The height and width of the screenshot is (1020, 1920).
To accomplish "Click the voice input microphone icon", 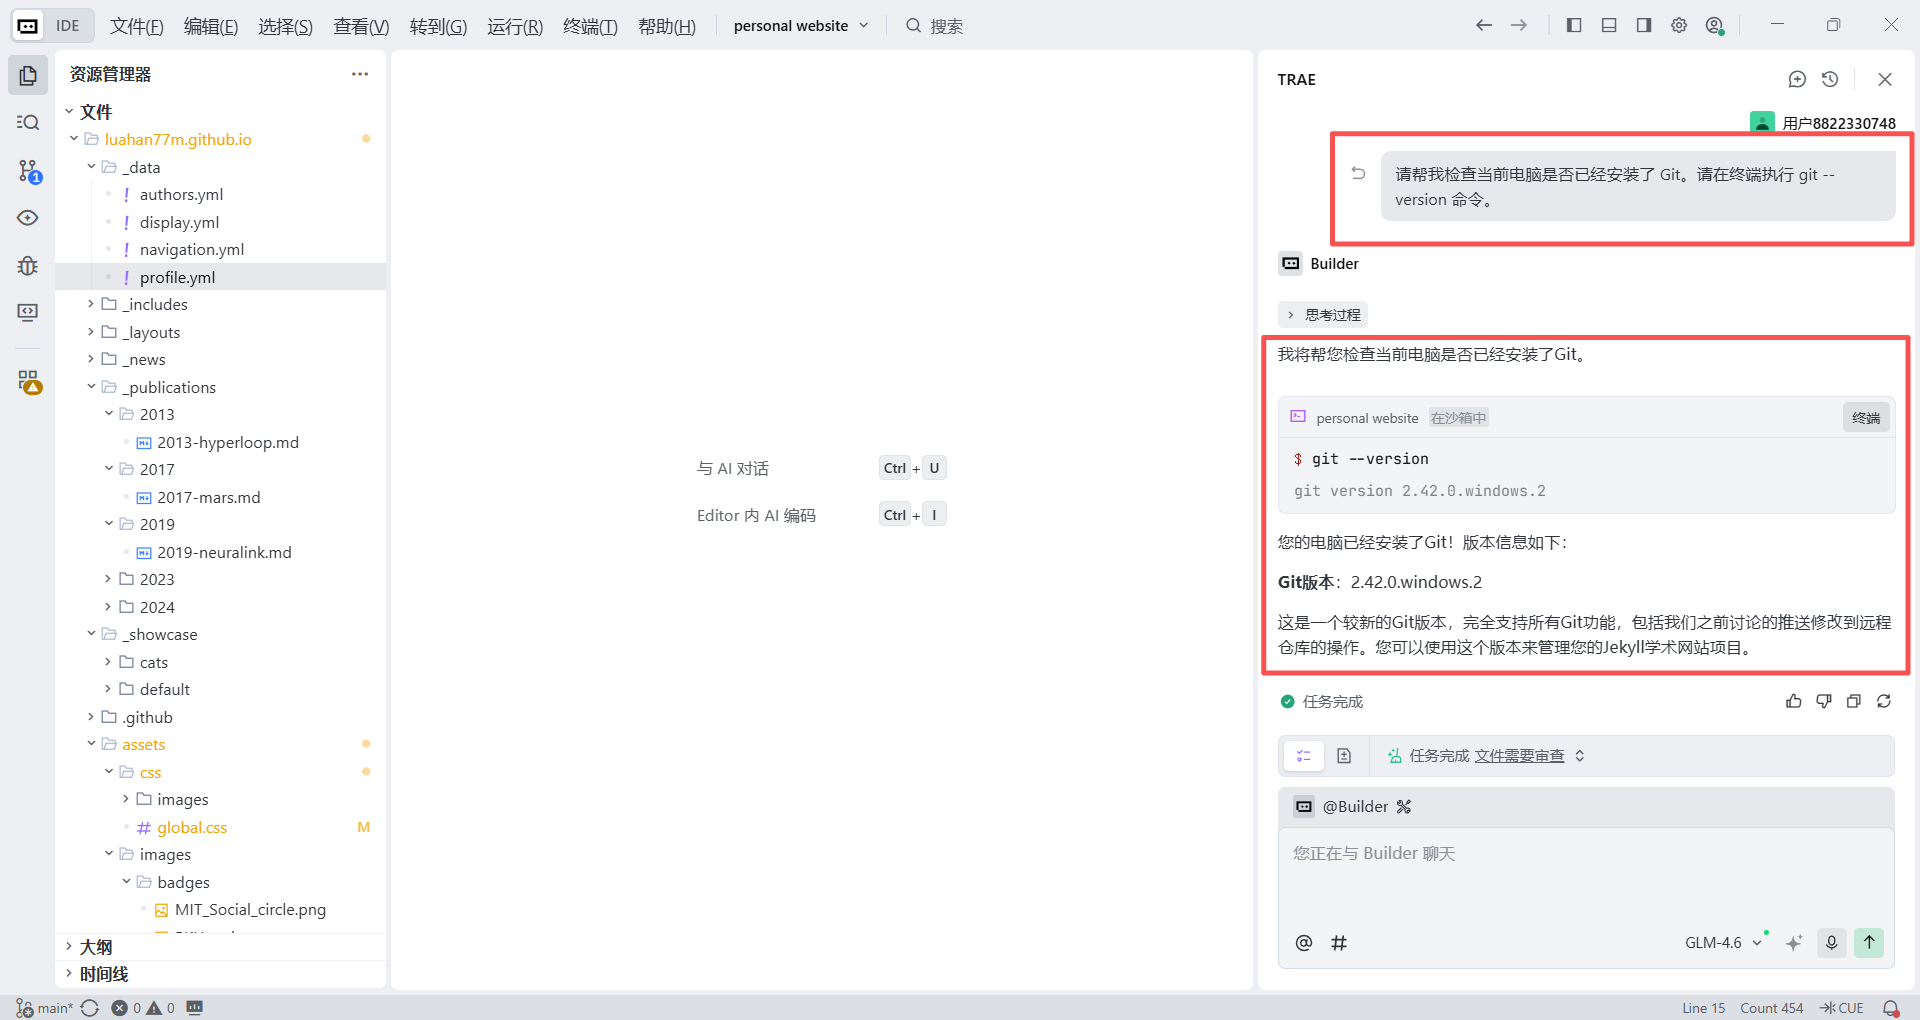I will 1831,942.
